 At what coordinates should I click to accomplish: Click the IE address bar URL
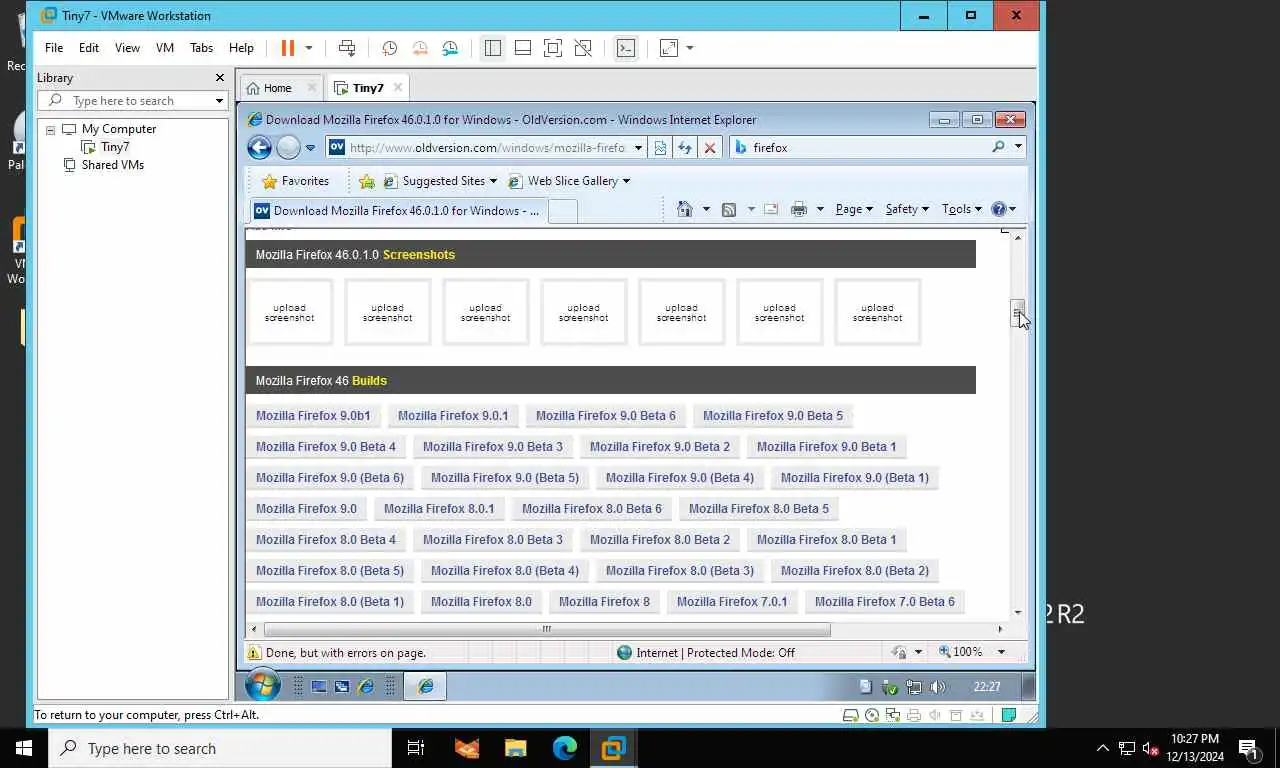[x=487, y=148]
